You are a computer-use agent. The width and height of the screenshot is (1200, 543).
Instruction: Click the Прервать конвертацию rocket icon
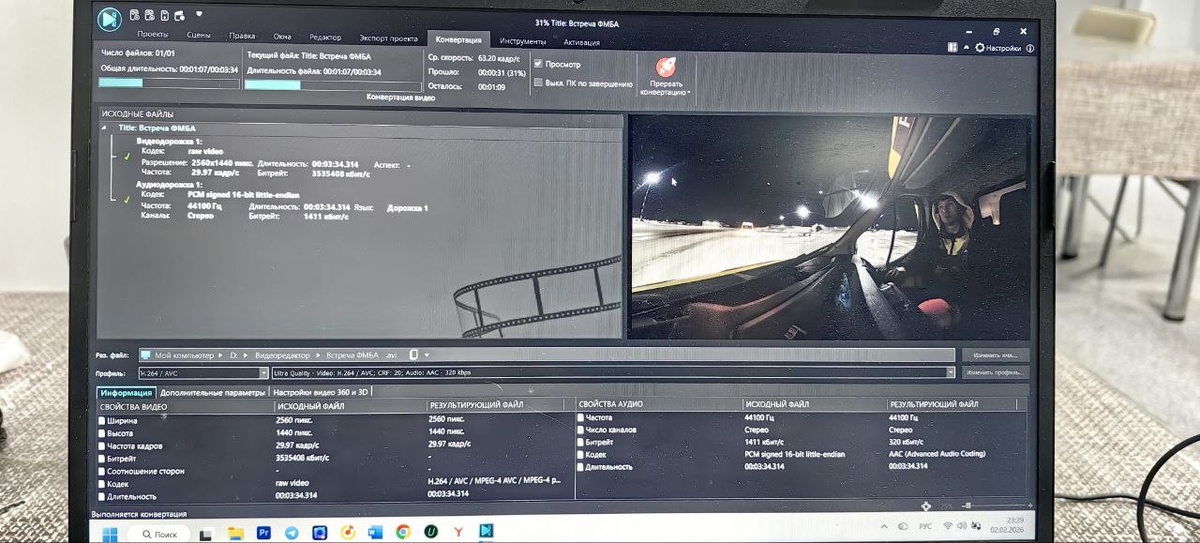[x=664, y=67]
